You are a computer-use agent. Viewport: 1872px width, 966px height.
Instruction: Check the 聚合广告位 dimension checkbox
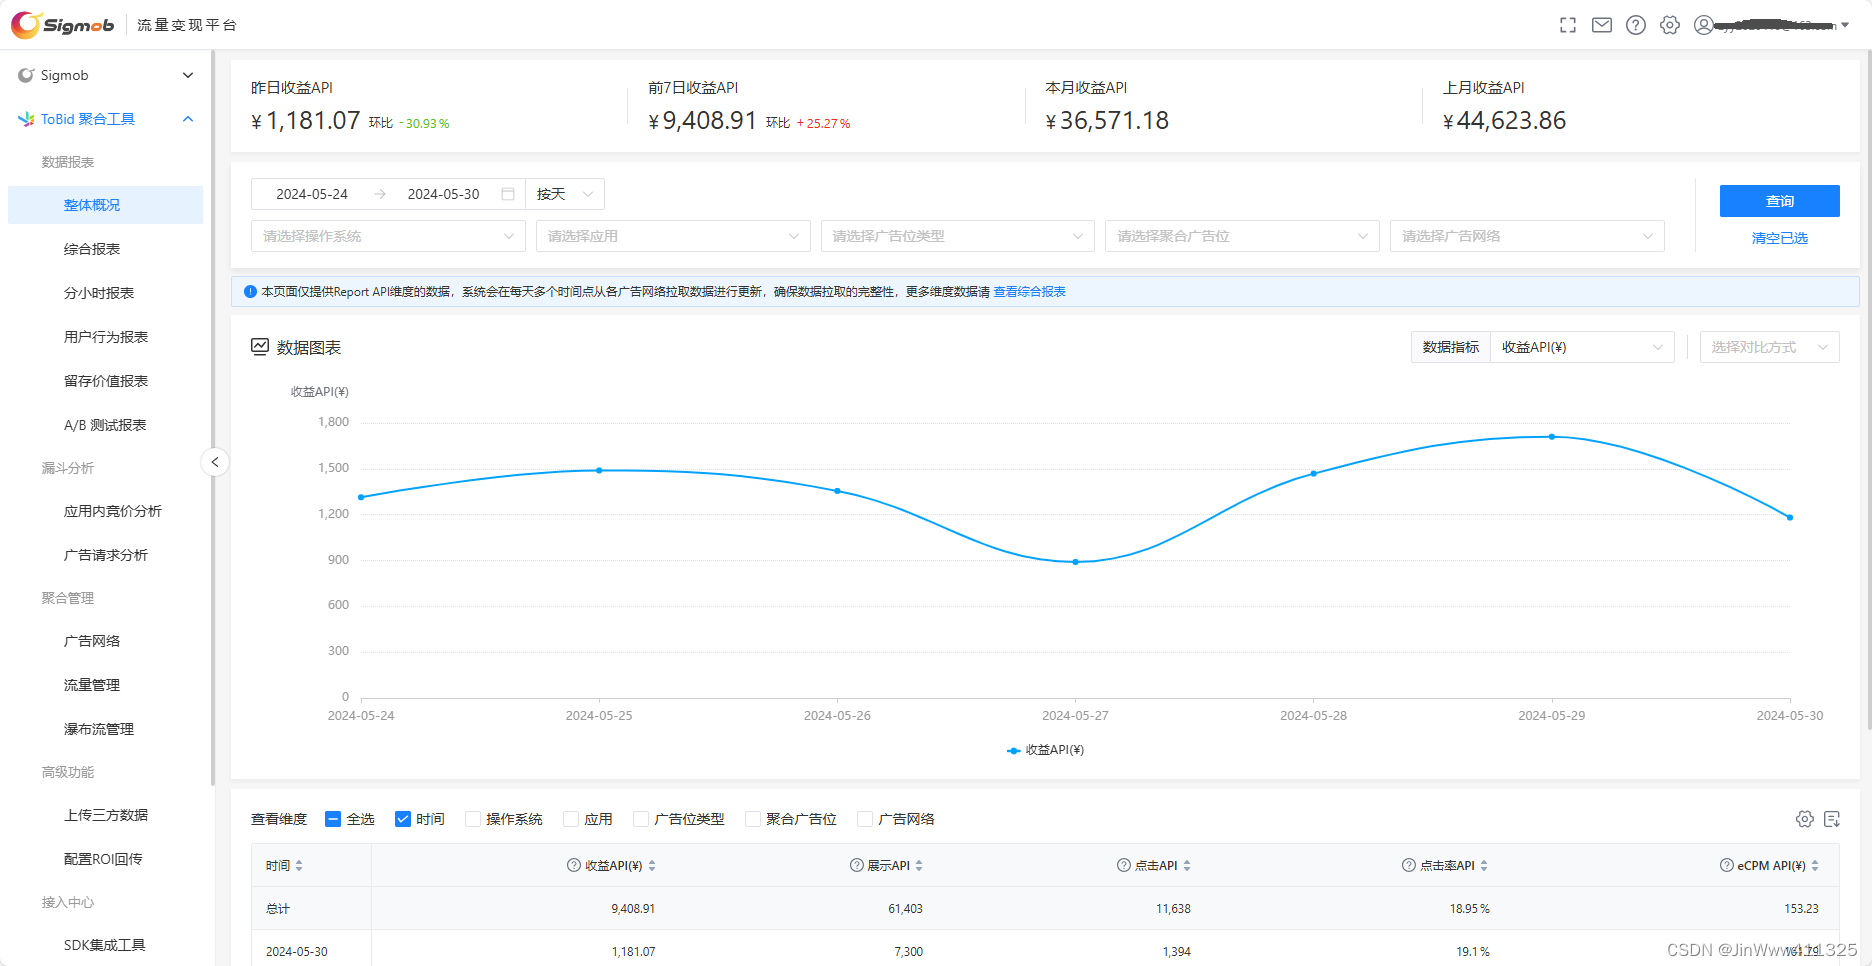753,819
